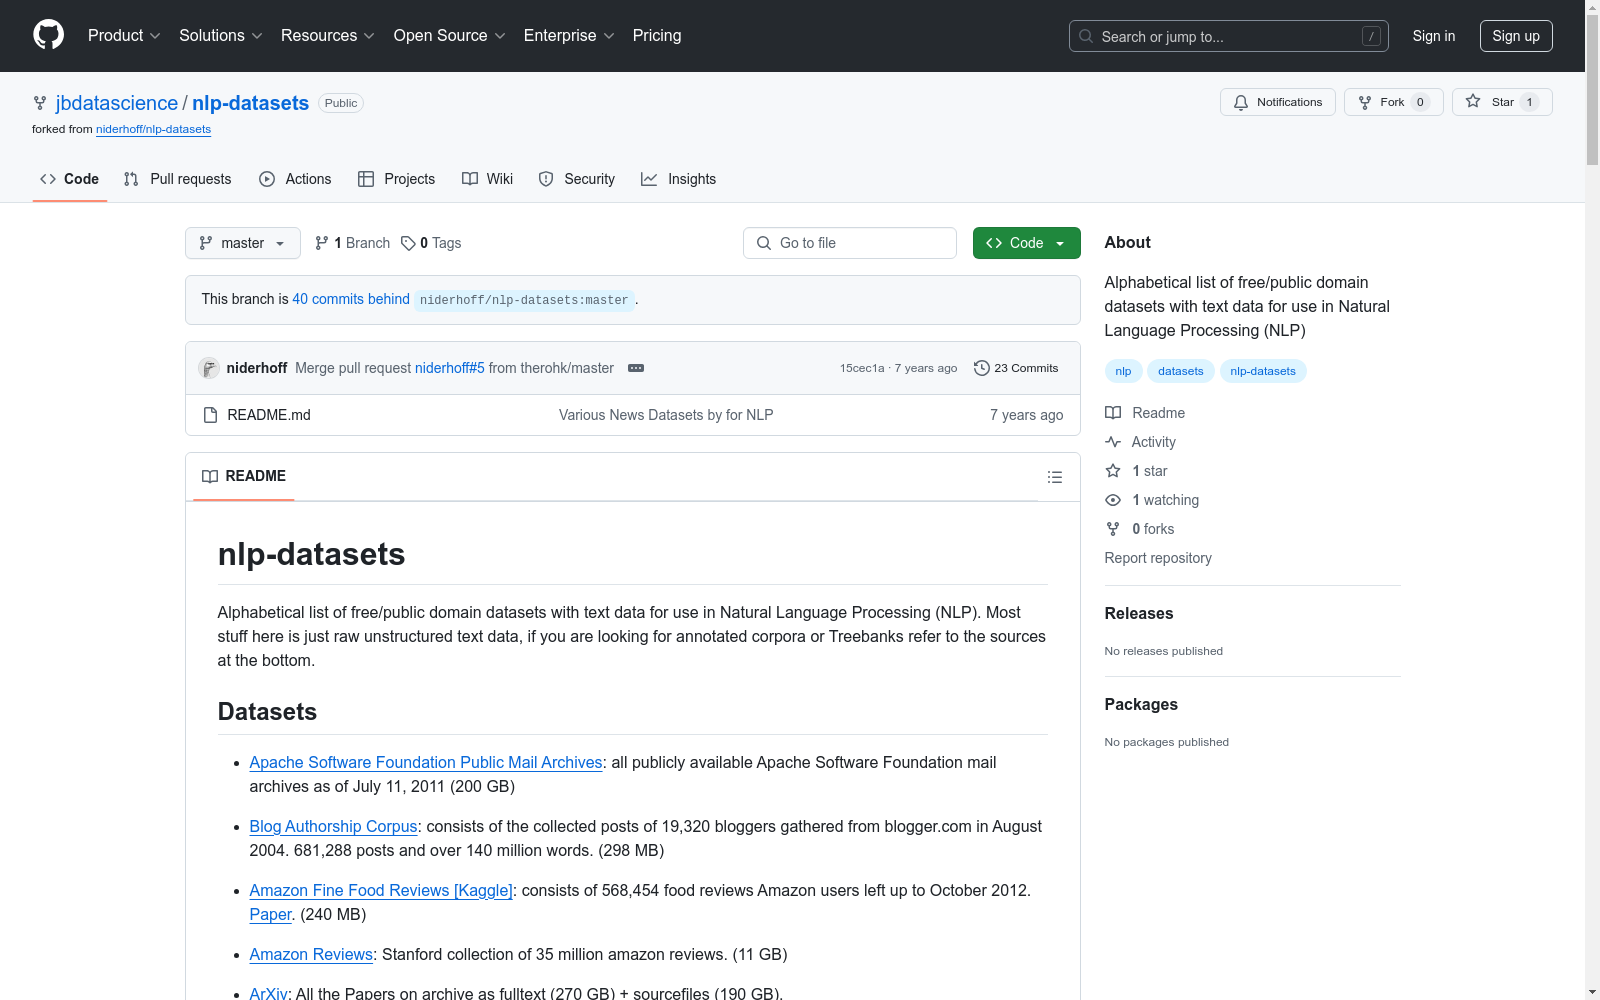Image resolution: width=1600 pixels, height=1000 pixels.
Task: Open the jbdatascience owner profile
Action: tap(117, 103)
